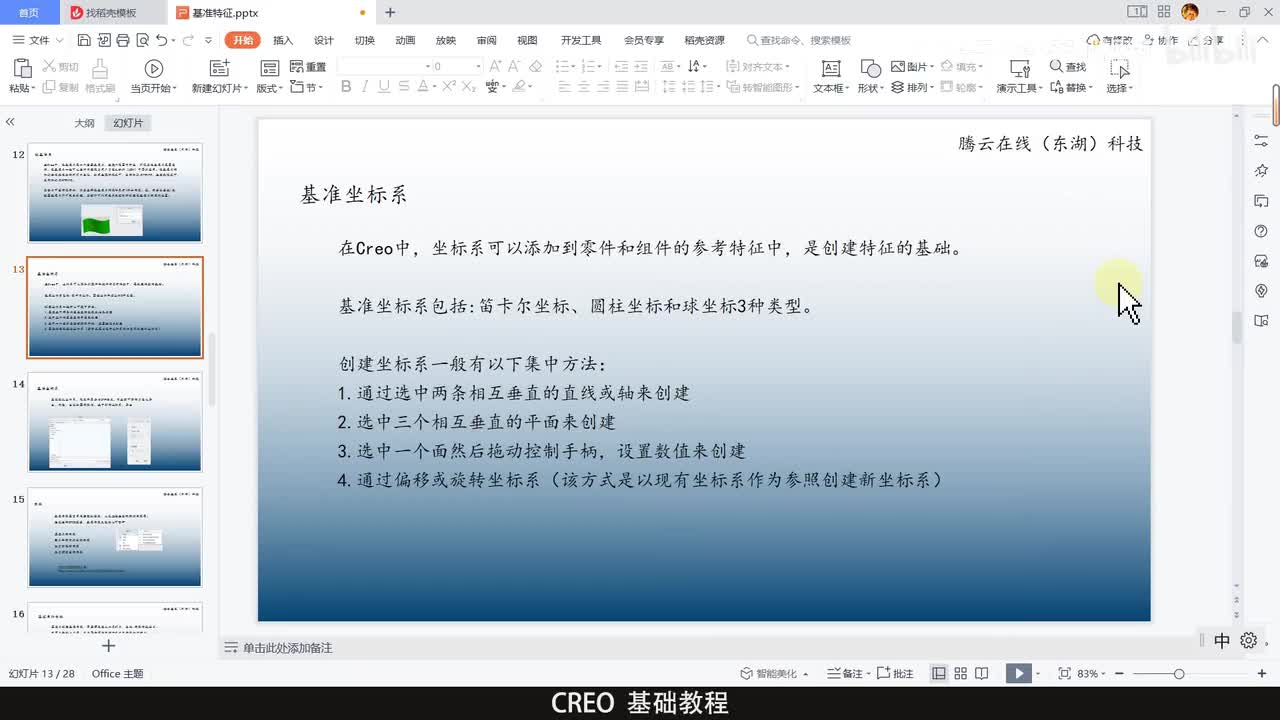Click the Clear Formatting eraser icon
This screenshot has width=1280, height=720.
point(535,66)
